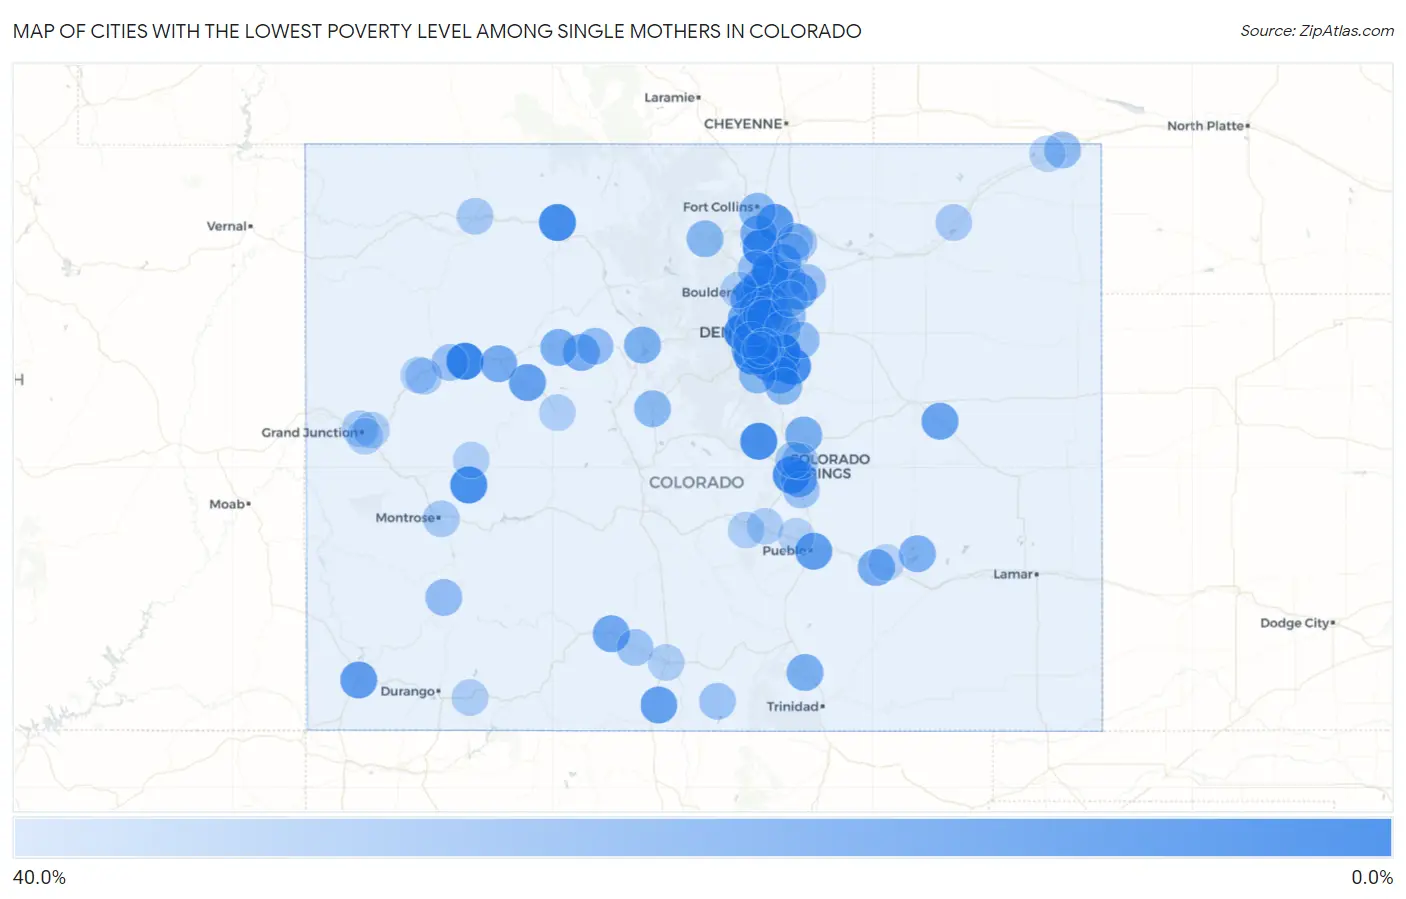The image size is (1406, 899).
Task: Click the dark bubble overlapping the Pueblo label
Action: (x=813, y=551)
